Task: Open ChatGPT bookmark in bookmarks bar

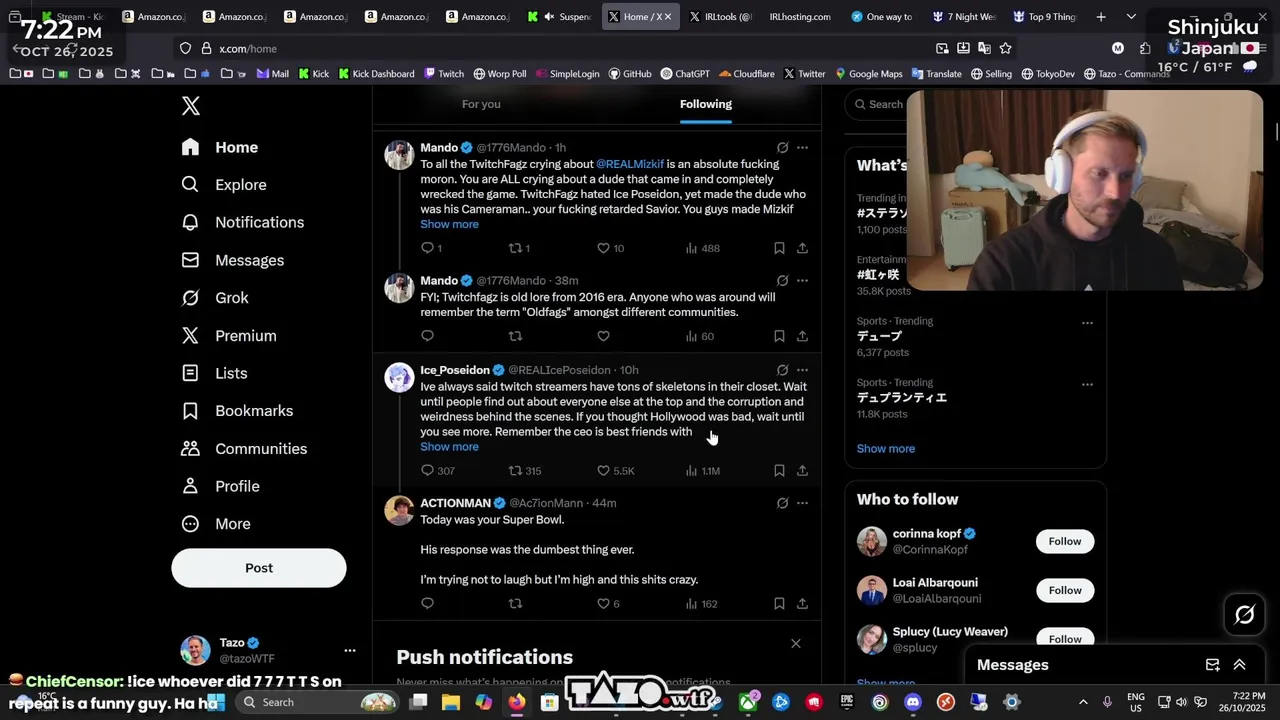Action: [685, 73]
